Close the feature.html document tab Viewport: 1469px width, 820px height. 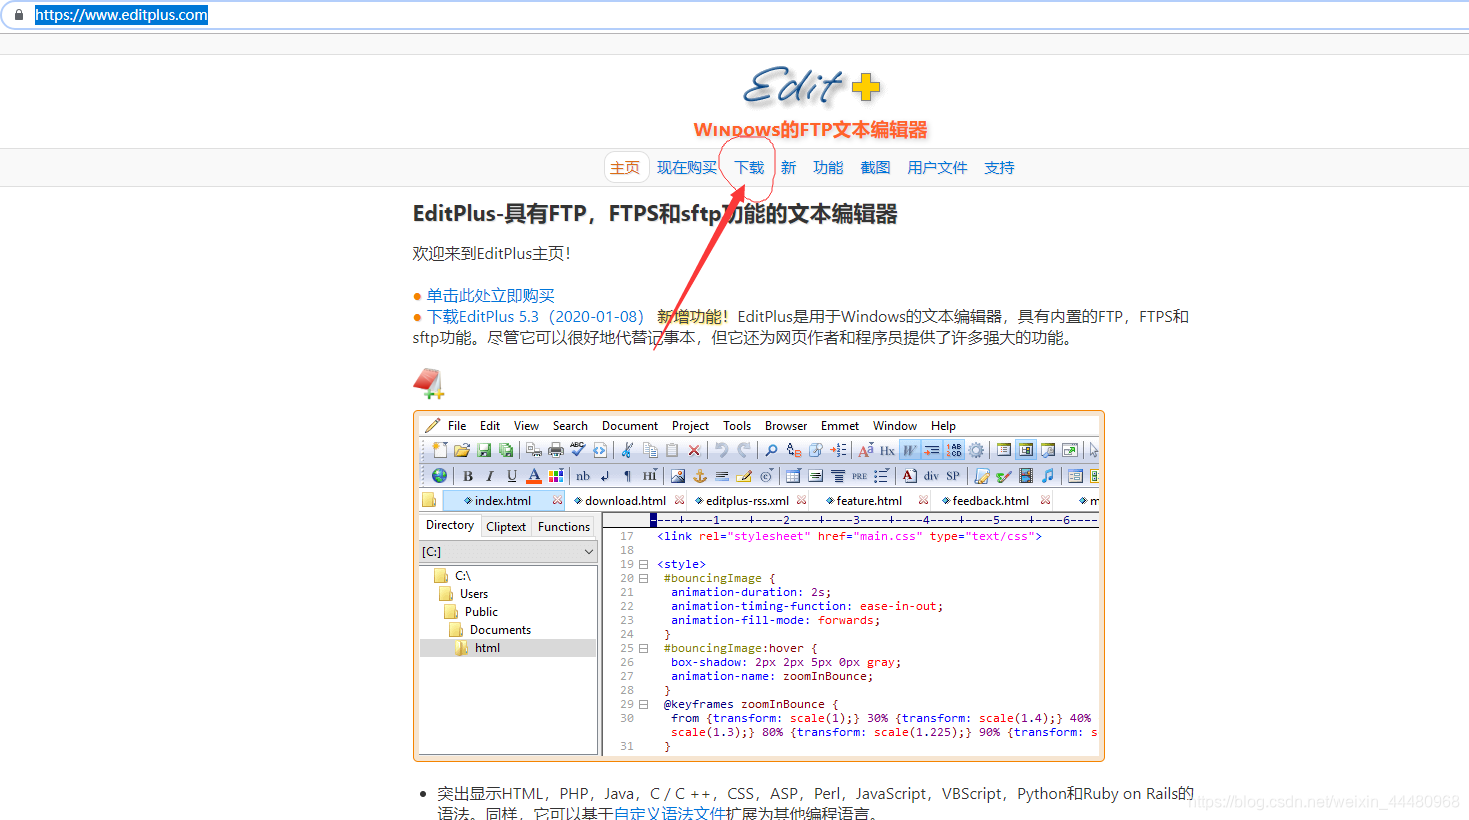pos(923,500)
